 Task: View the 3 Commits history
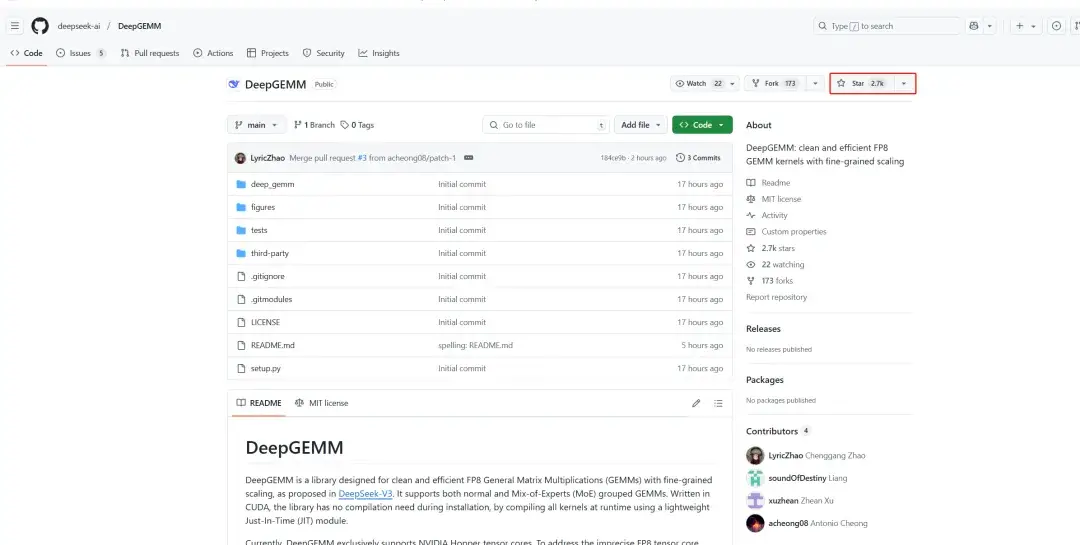(x=698, y=158)
